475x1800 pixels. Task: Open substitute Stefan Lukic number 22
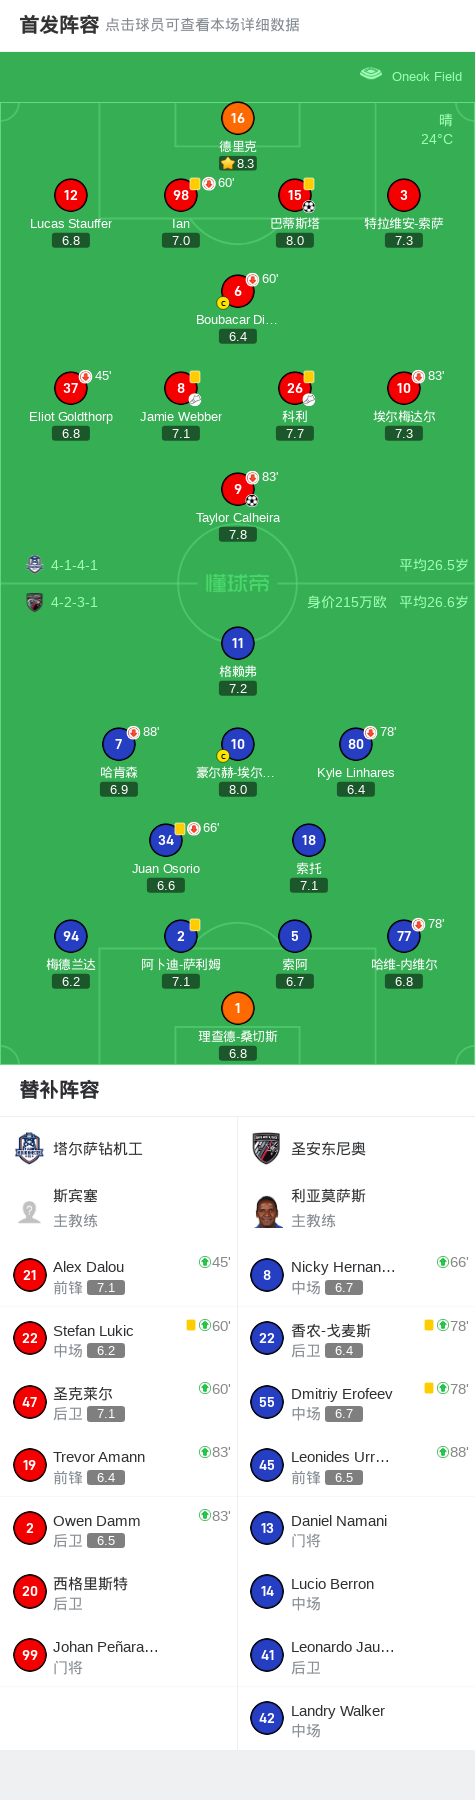[30, 1338]
